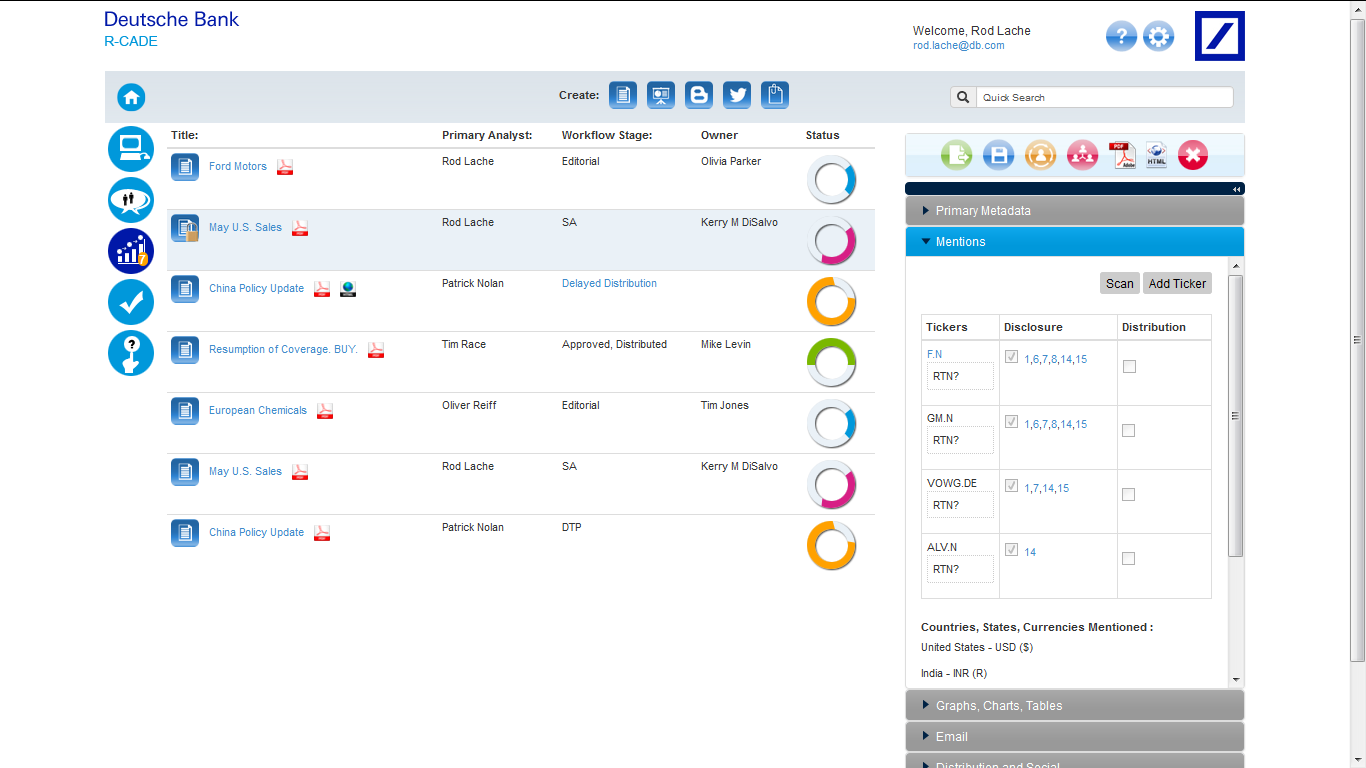Click the pink team hierarchy icon
Screen dimensions: 1366x768
(1082, 155)
